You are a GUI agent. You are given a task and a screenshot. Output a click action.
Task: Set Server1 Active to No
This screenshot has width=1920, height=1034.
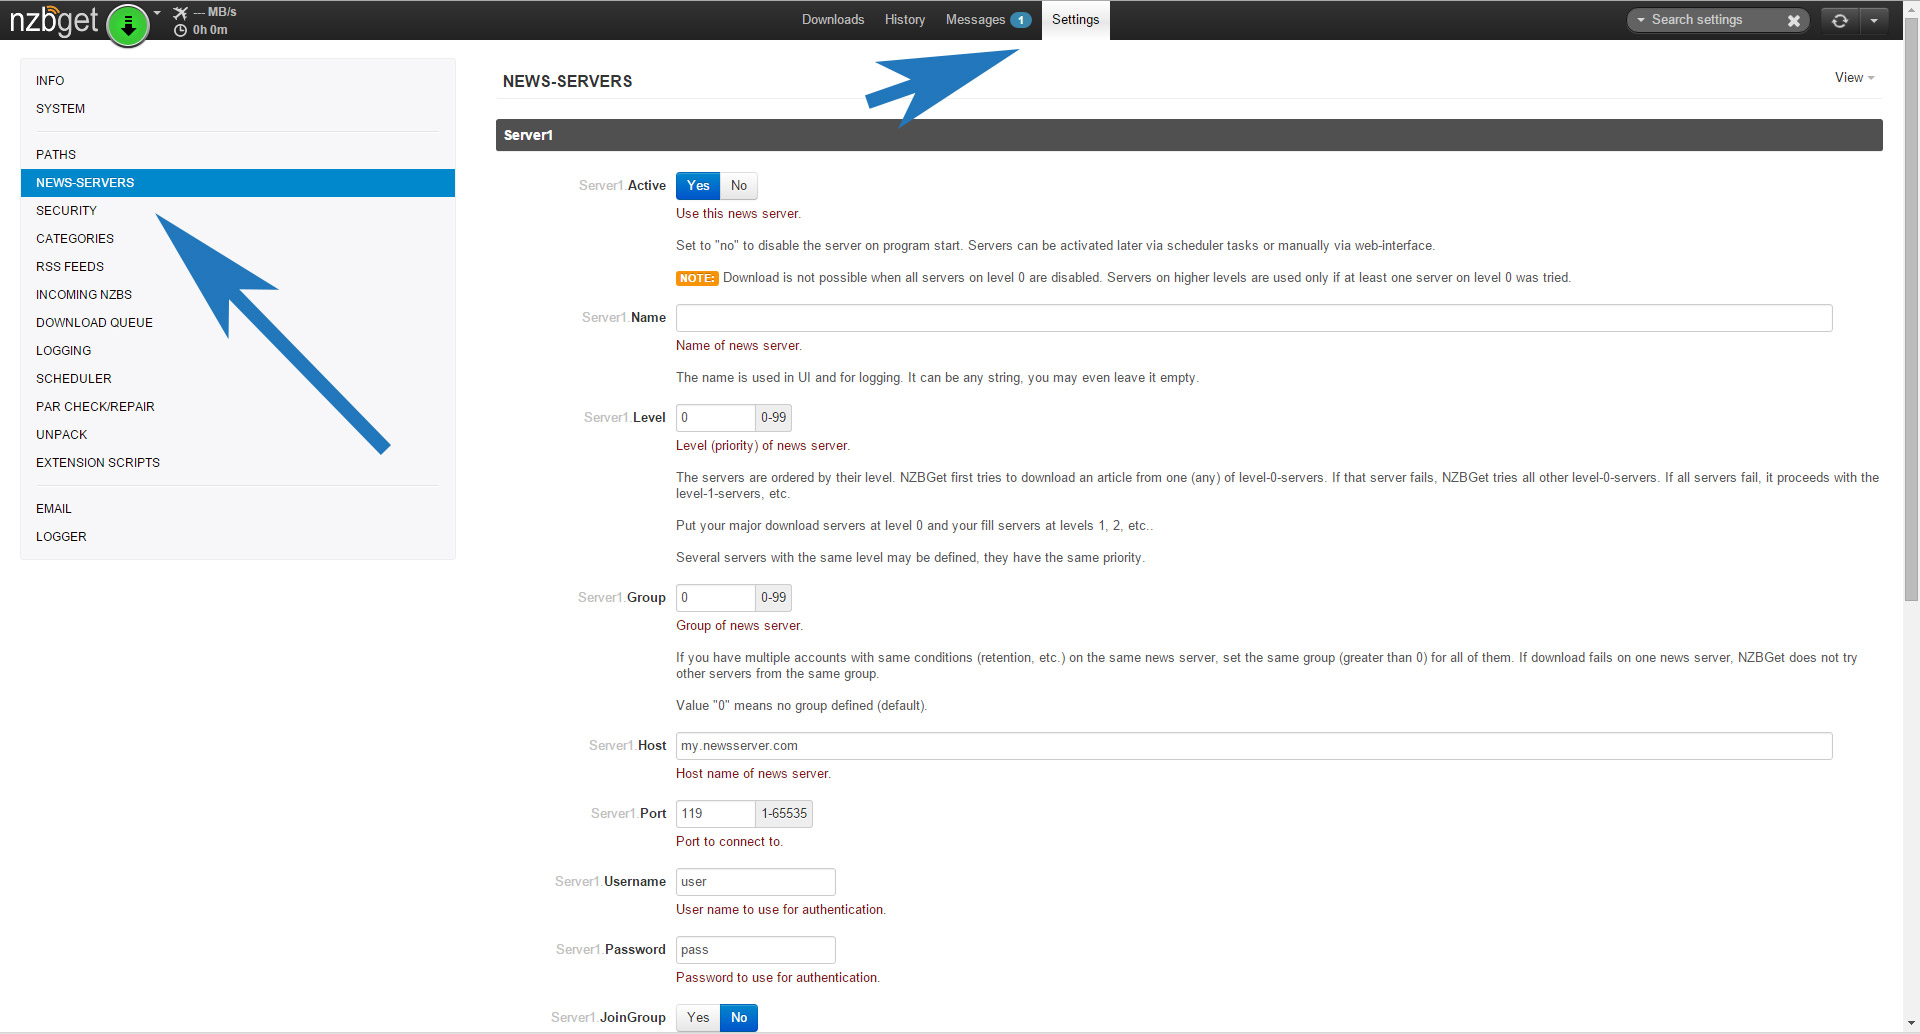pyautogui.click(x=738, y=186)
